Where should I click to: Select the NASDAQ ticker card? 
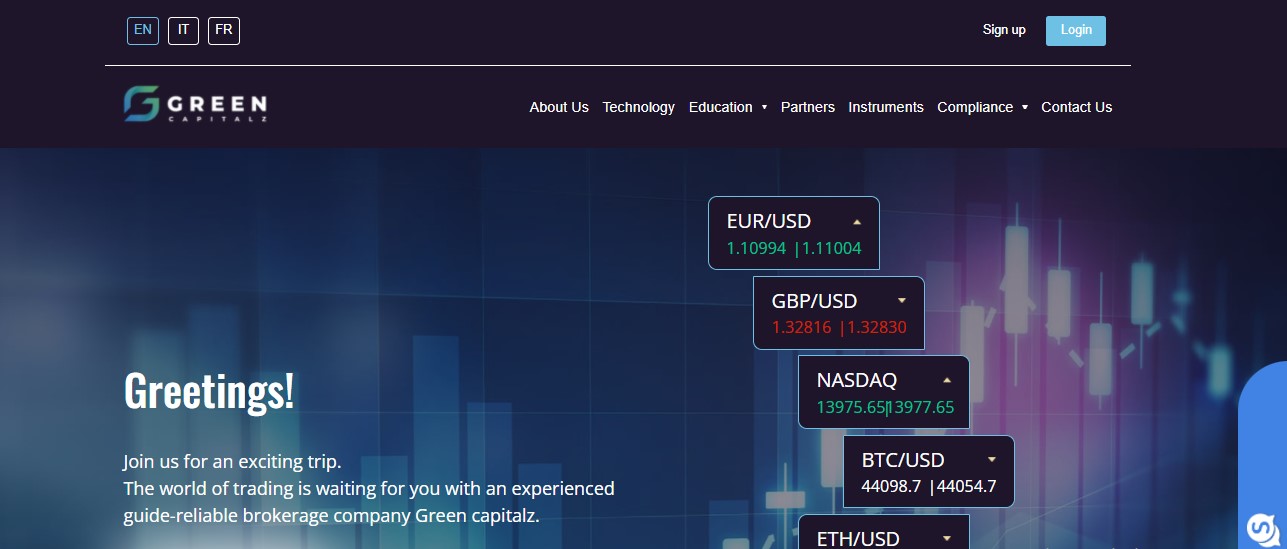(x=884, y=392)
